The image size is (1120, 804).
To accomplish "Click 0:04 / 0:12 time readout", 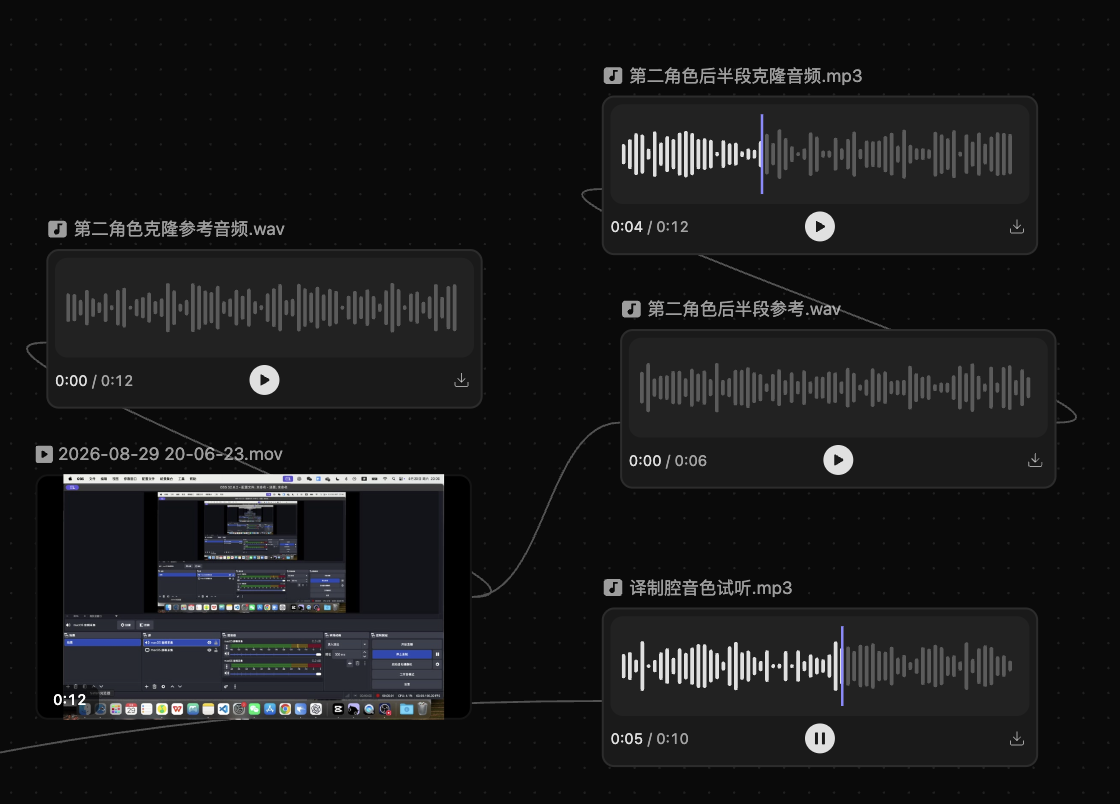I will point(649,226).
